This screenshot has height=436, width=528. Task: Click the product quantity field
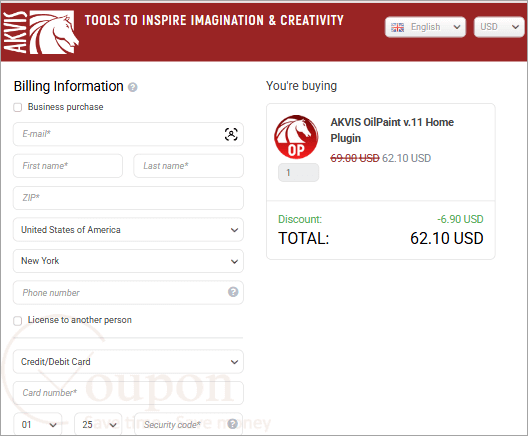click(x=298, y=172)
